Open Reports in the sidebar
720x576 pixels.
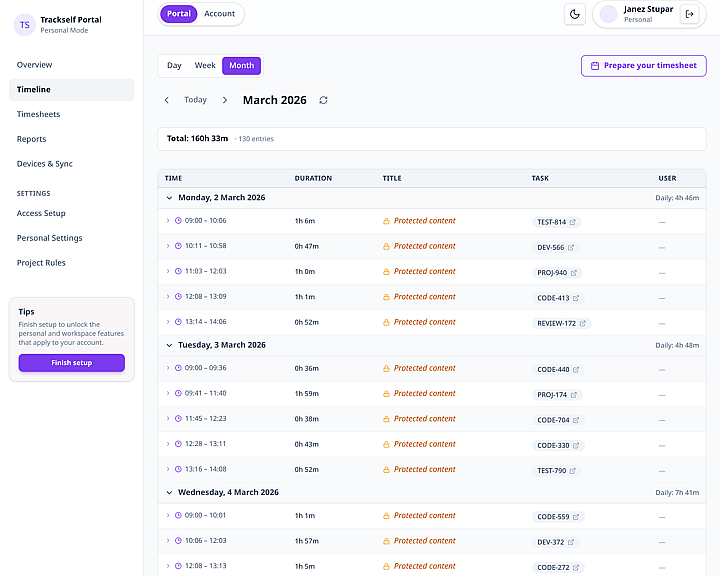[x=72, y=139]
